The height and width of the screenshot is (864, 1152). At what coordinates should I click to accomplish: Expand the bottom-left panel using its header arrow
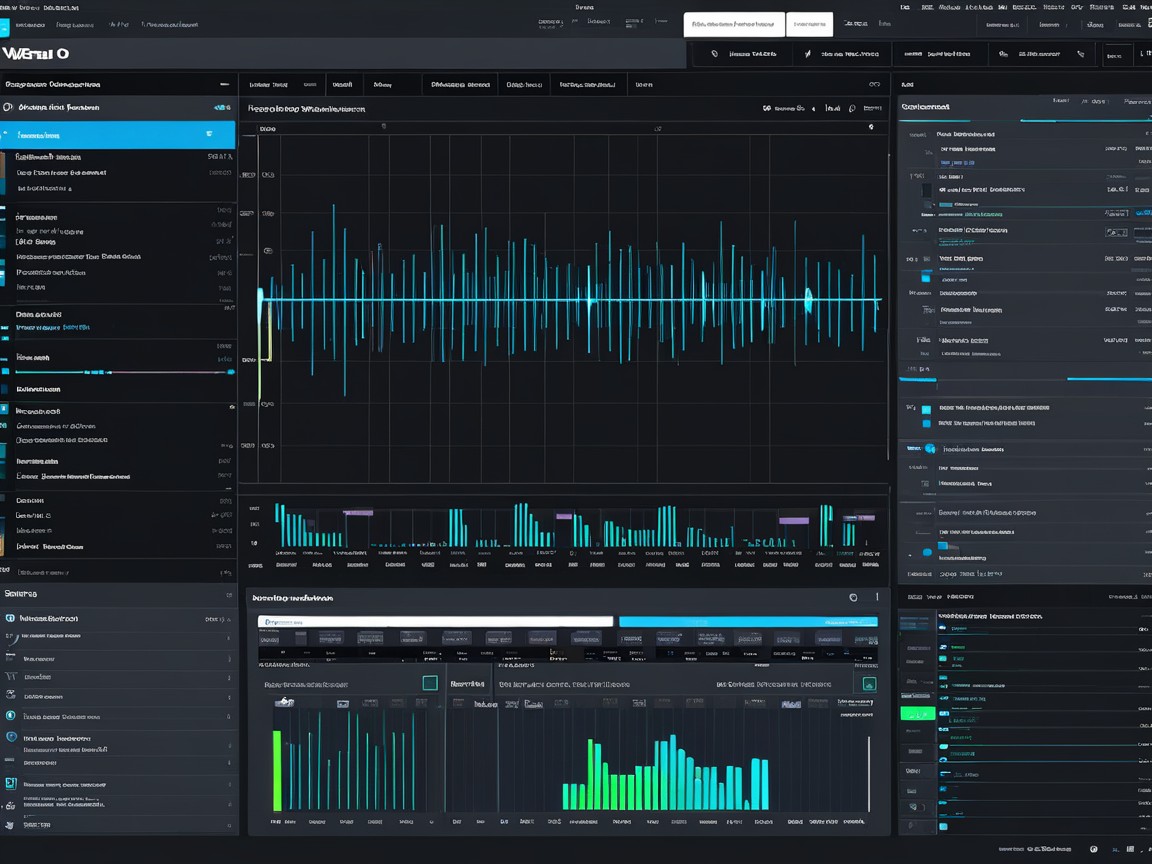tap(228, 594)
